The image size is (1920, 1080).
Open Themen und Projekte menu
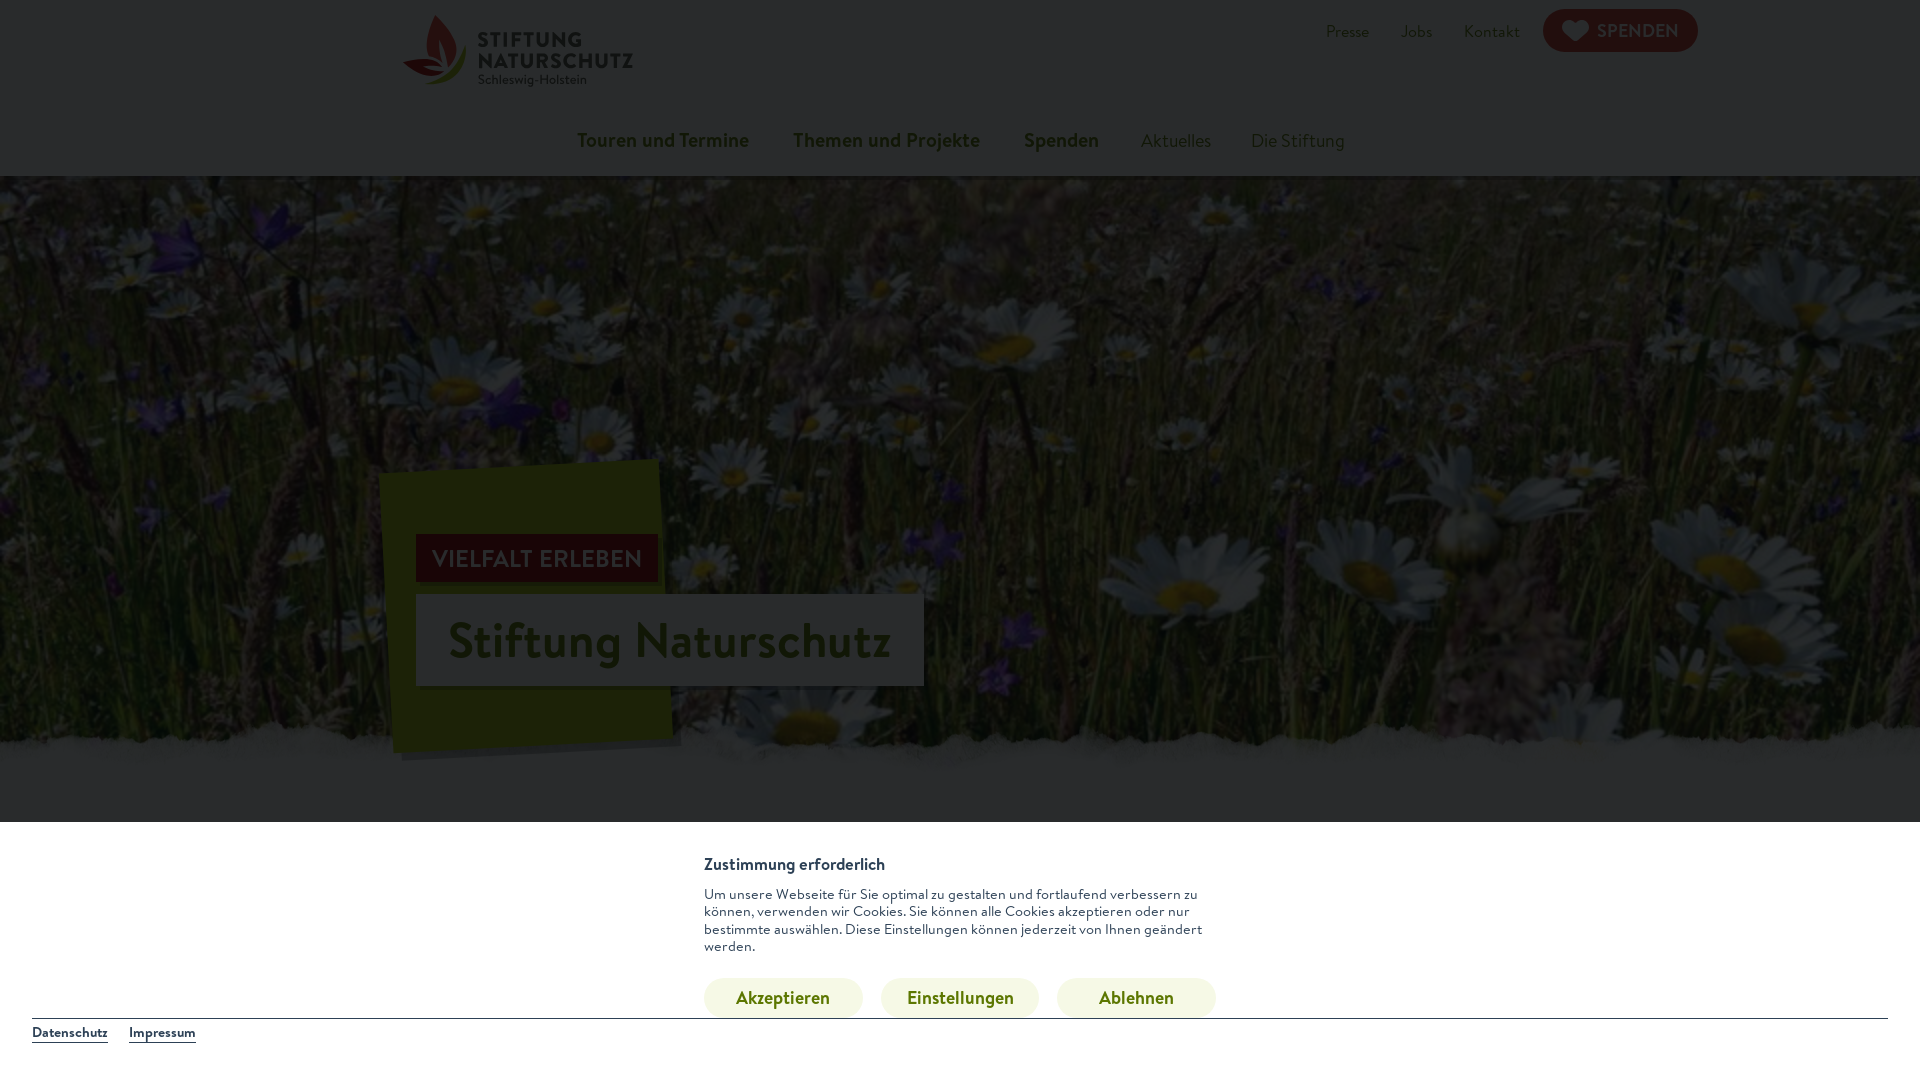[x=886, y=140]
